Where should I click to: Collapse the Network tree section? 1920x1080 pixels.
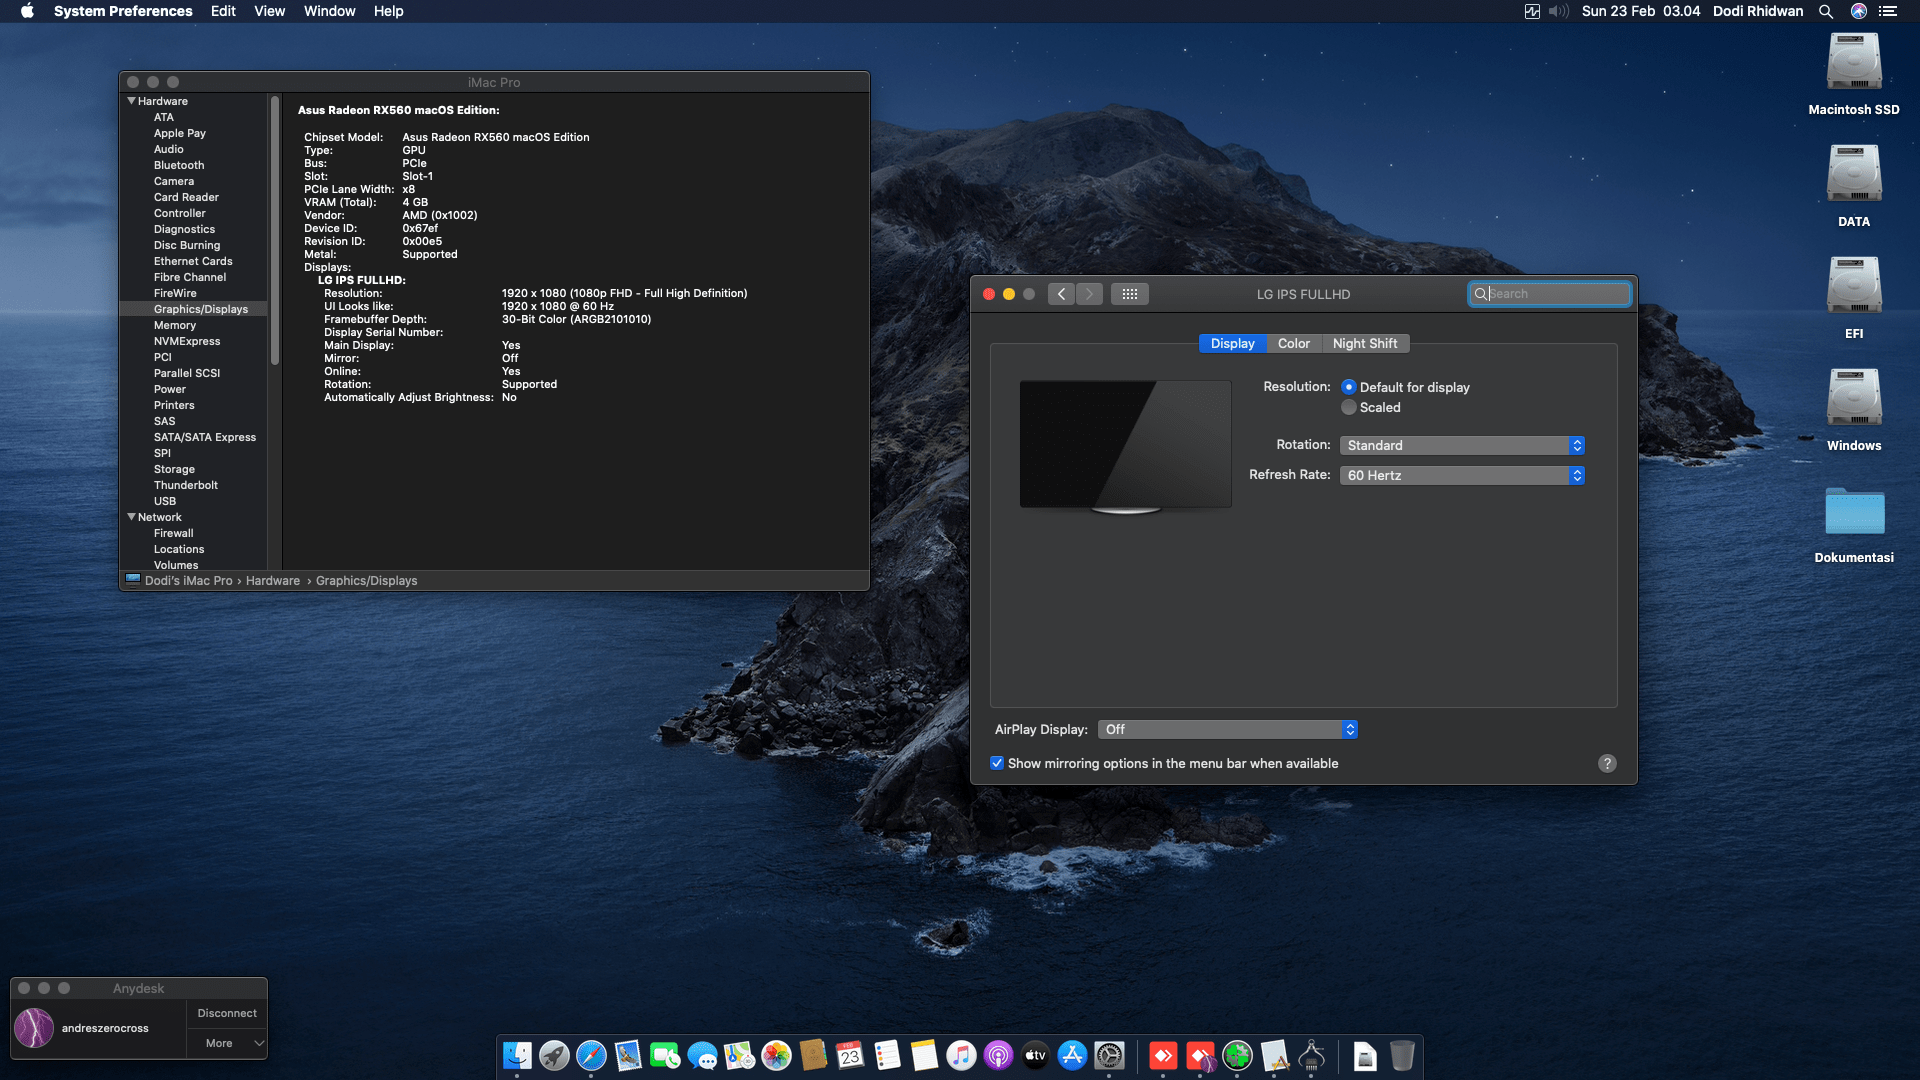(x=131, y=517)
